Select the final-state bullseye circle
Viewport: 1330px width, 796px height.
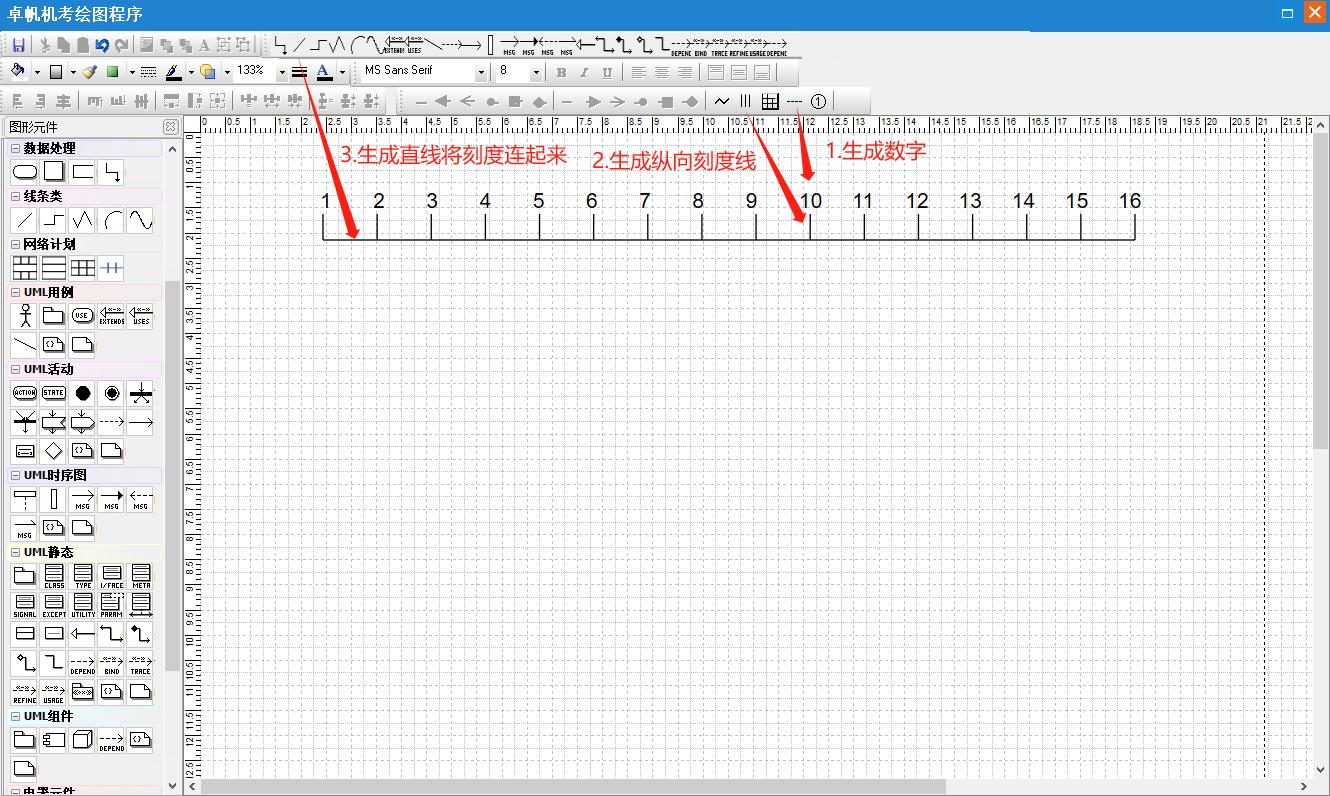tap(112, 393)
